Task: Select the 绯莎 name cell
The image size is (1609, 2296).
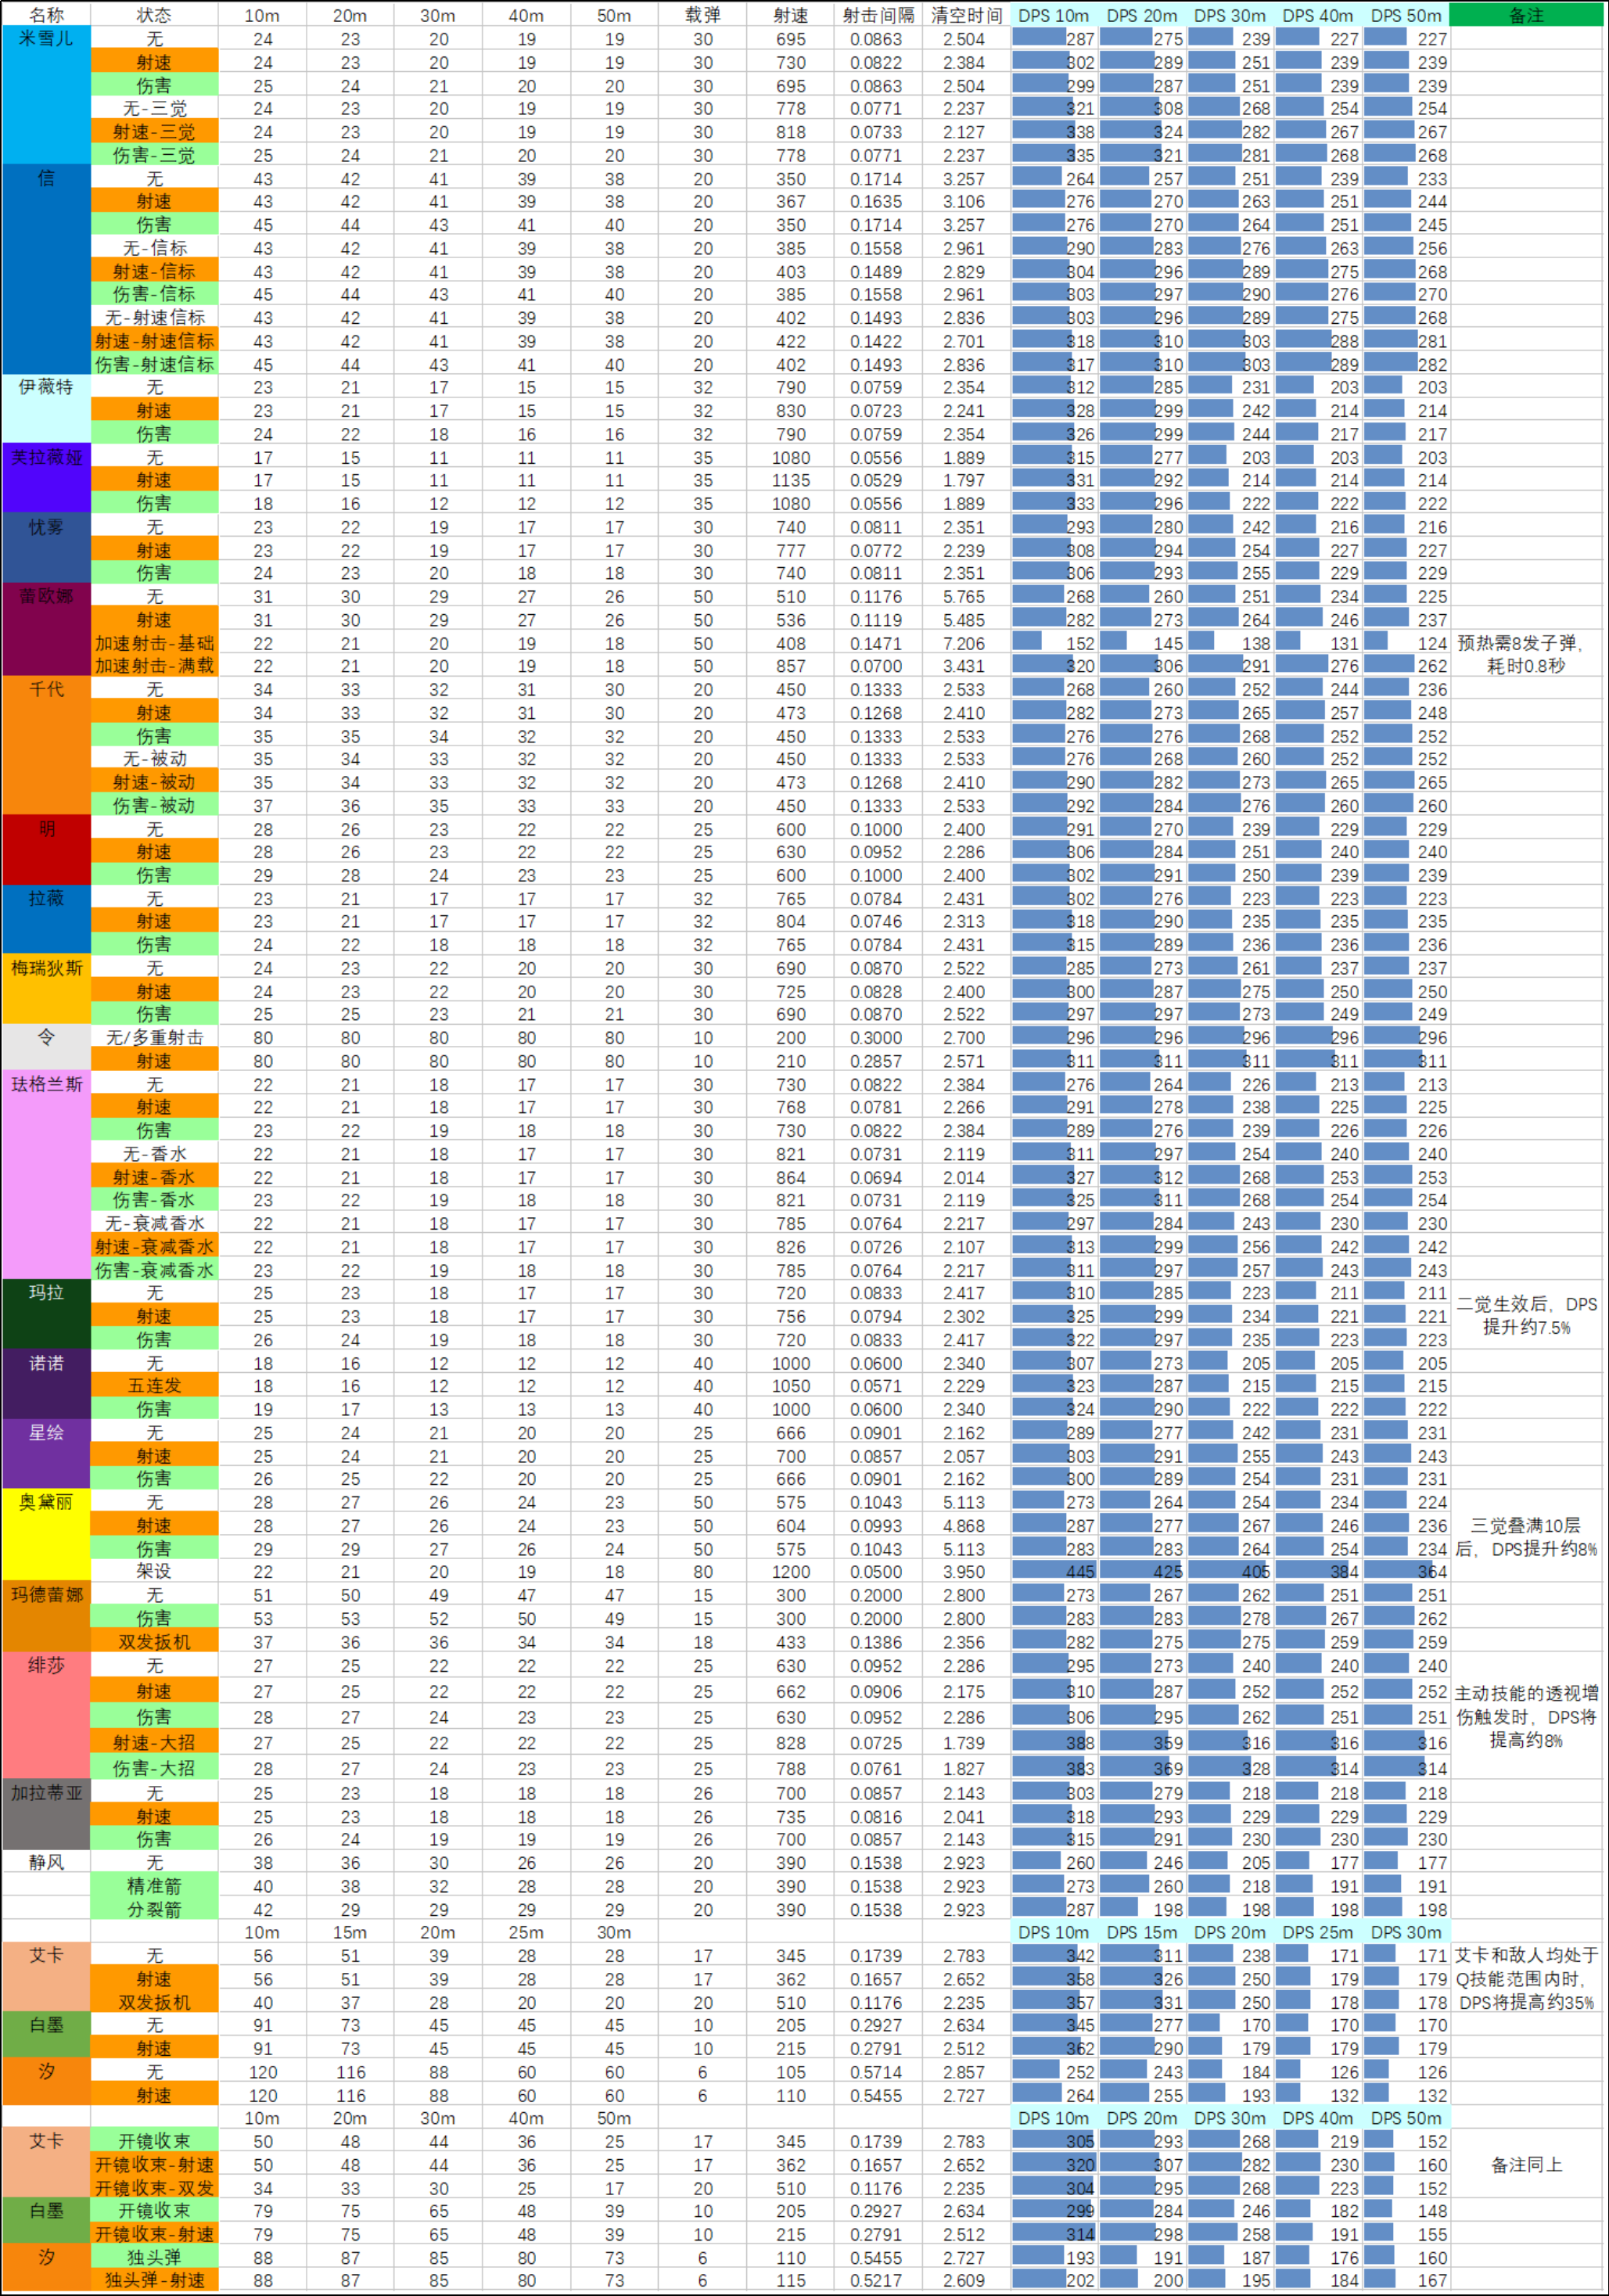Action: click(x=46, y=1716)
